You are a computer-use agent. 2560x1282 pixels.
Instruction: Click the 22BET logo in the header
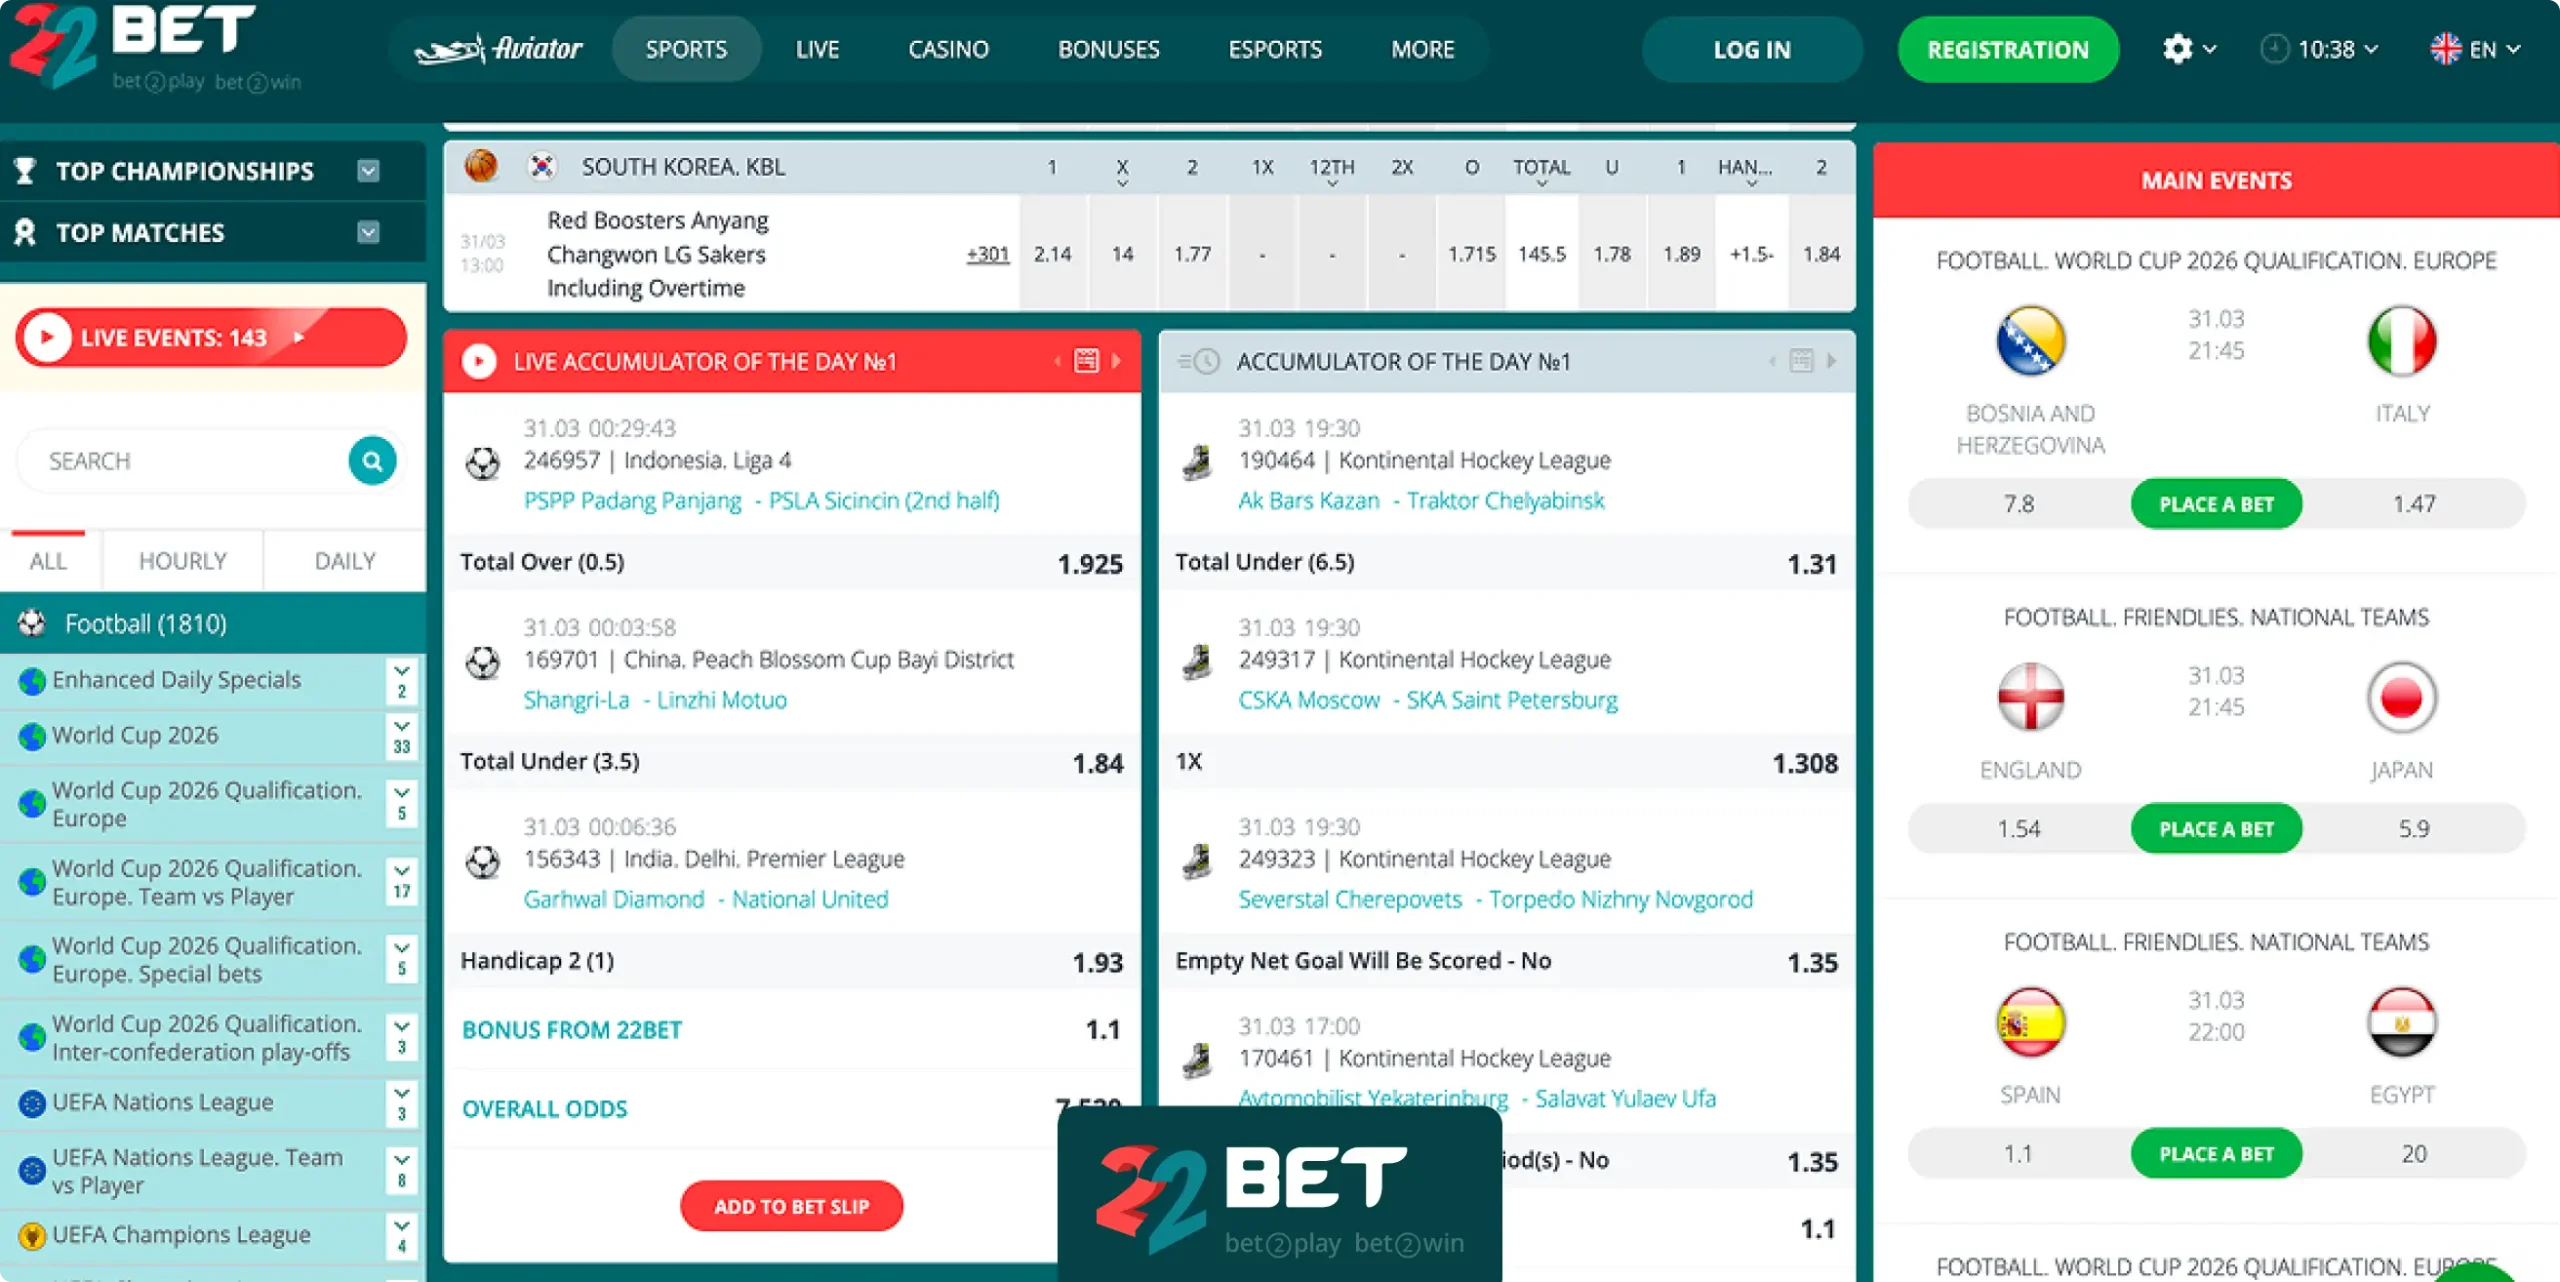pos(155,48)
